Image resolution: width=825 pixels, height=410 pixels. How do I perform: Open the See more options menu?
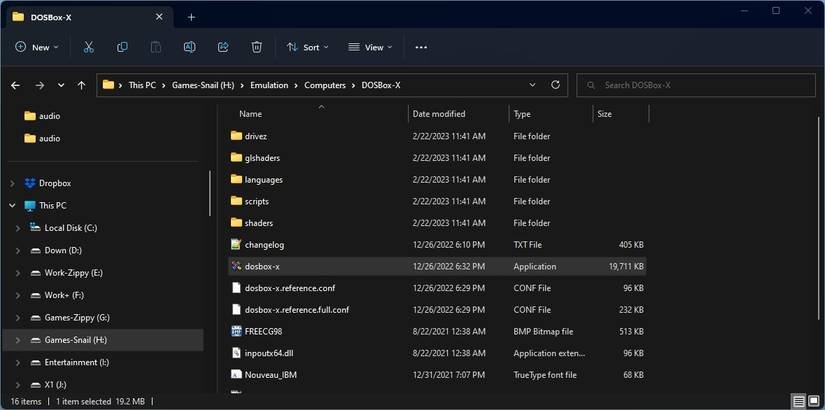[x=421, y=47]
